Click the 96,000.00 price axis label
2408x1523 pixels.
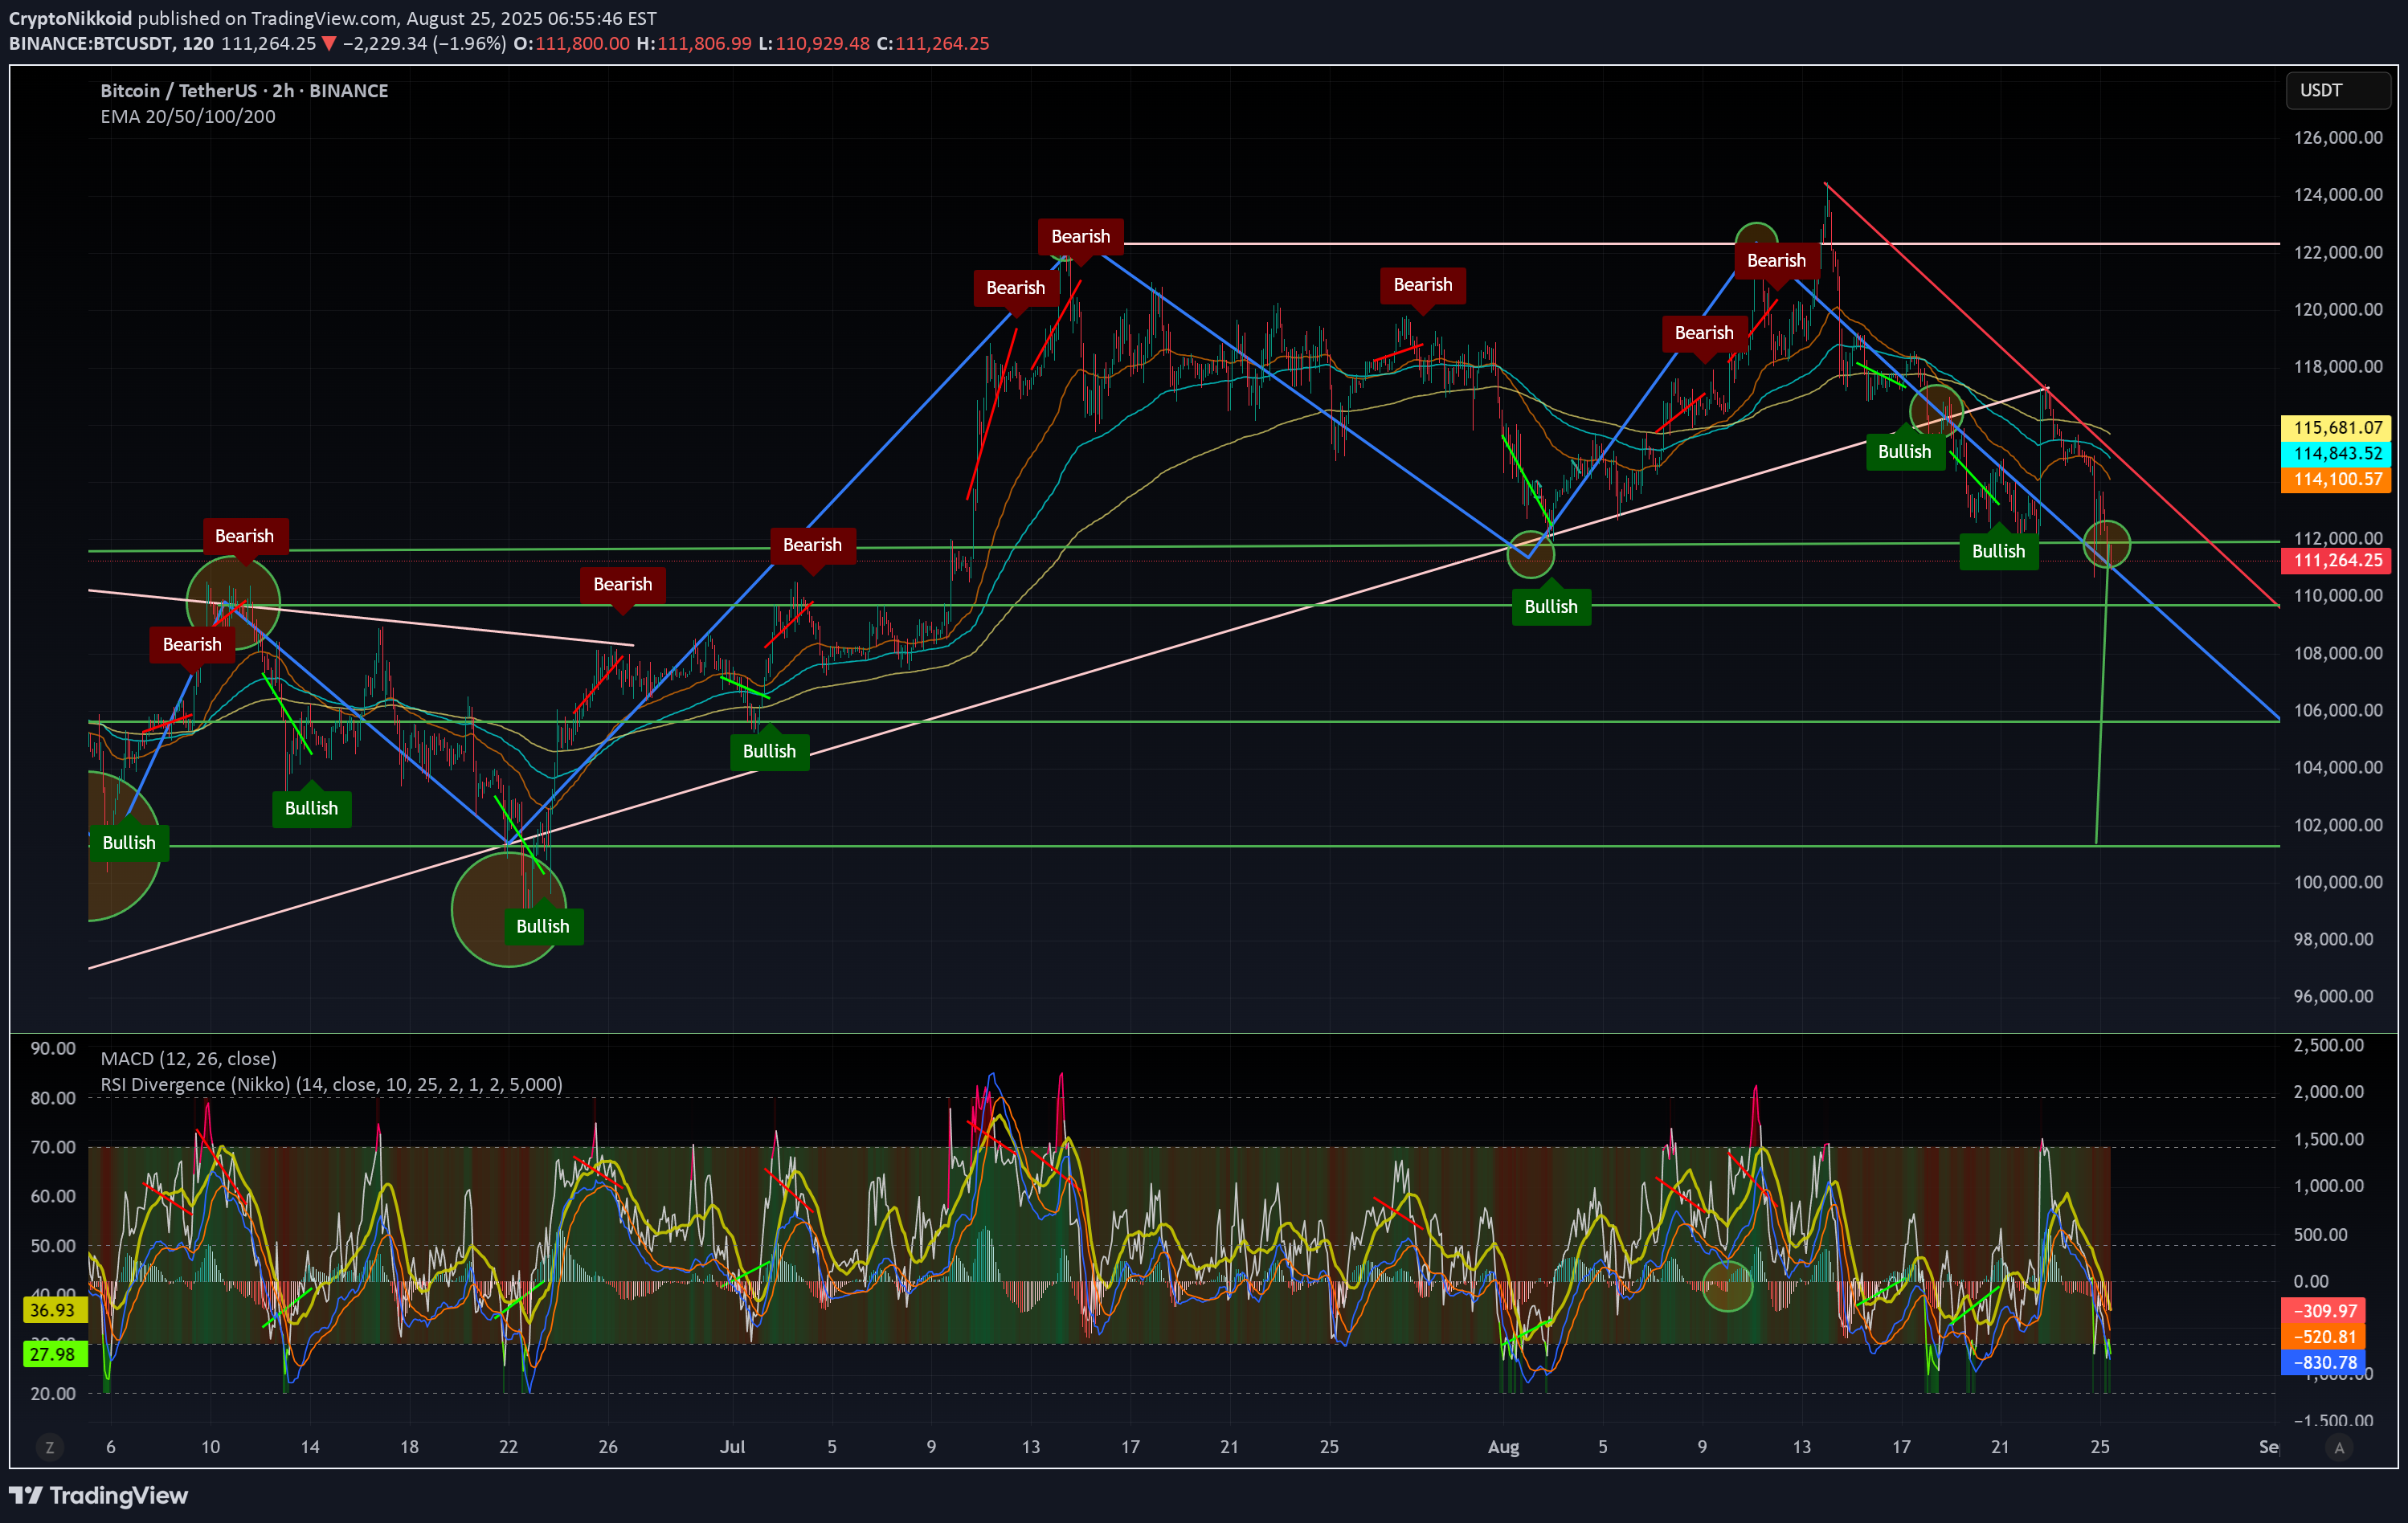(2333, 996)
